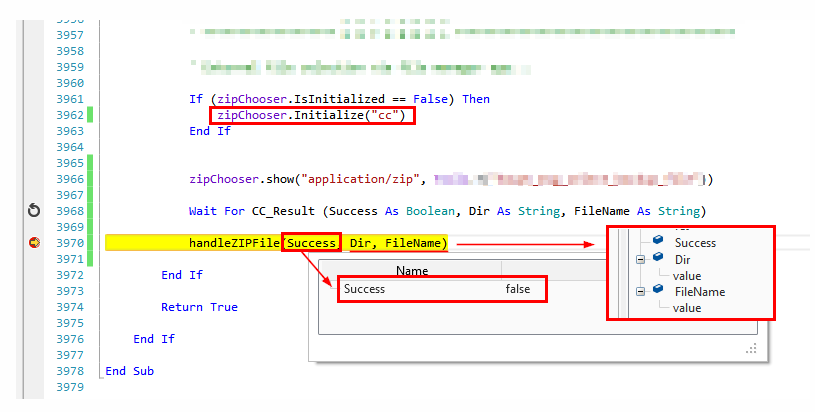Click the tooltip resize grip
Screen dimensions: 815x412
click(751, 349)
